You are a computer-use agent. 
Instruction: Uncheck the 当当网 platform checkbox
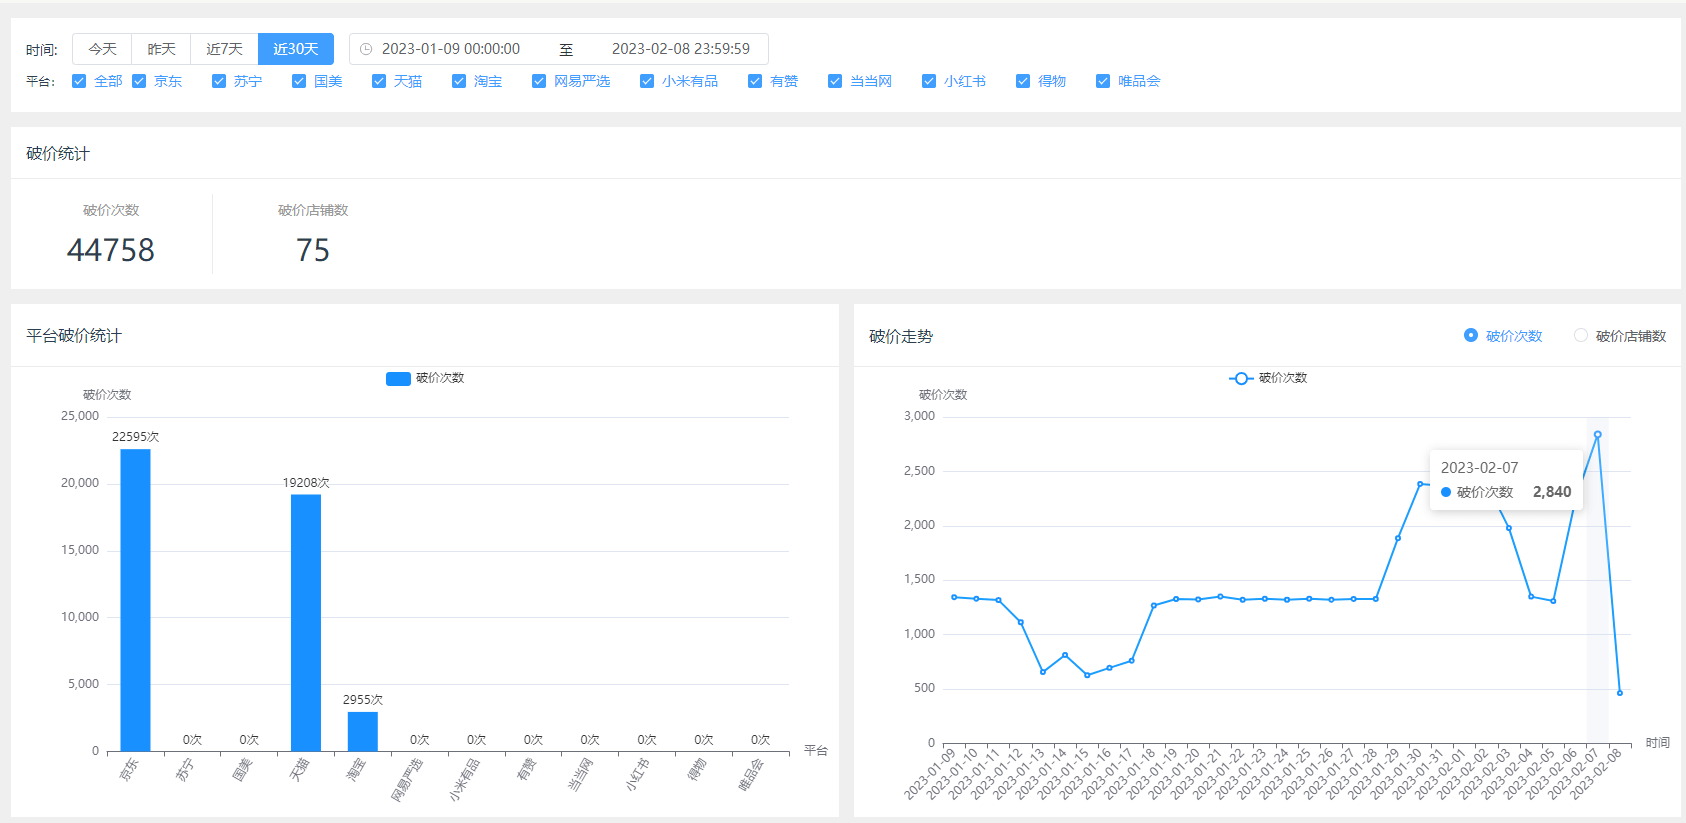pyautogui.click(x=835, y=81)
